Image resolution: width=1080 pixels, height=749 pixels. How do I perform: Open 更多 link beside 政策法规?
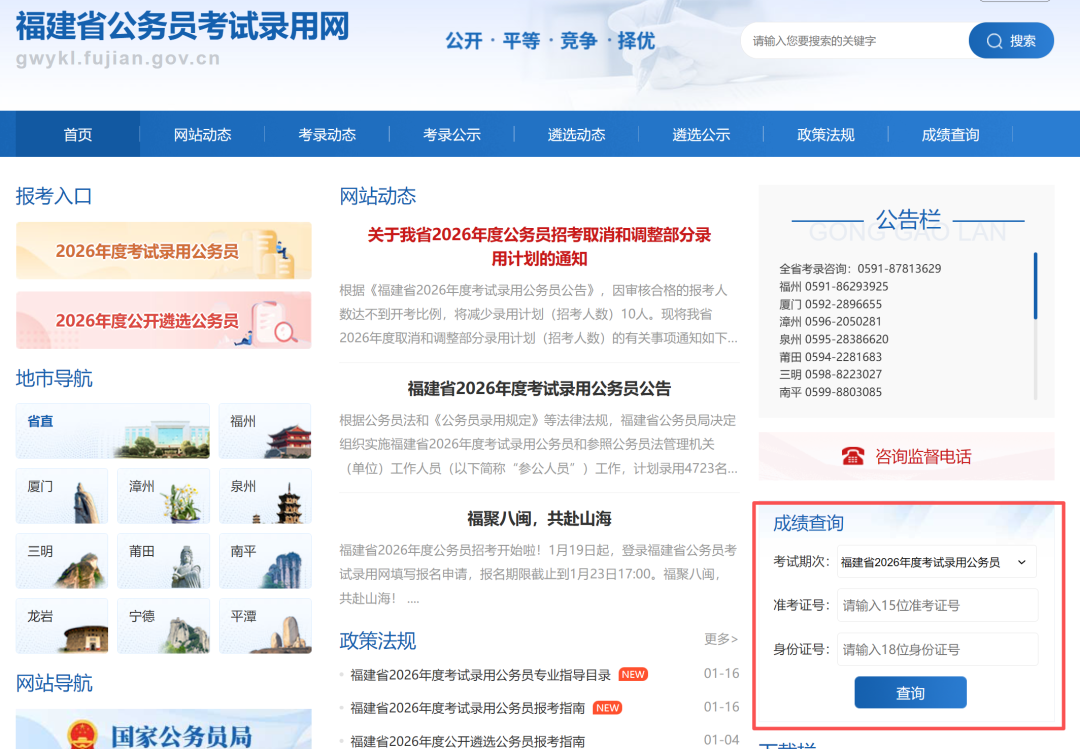coord(720,639)
